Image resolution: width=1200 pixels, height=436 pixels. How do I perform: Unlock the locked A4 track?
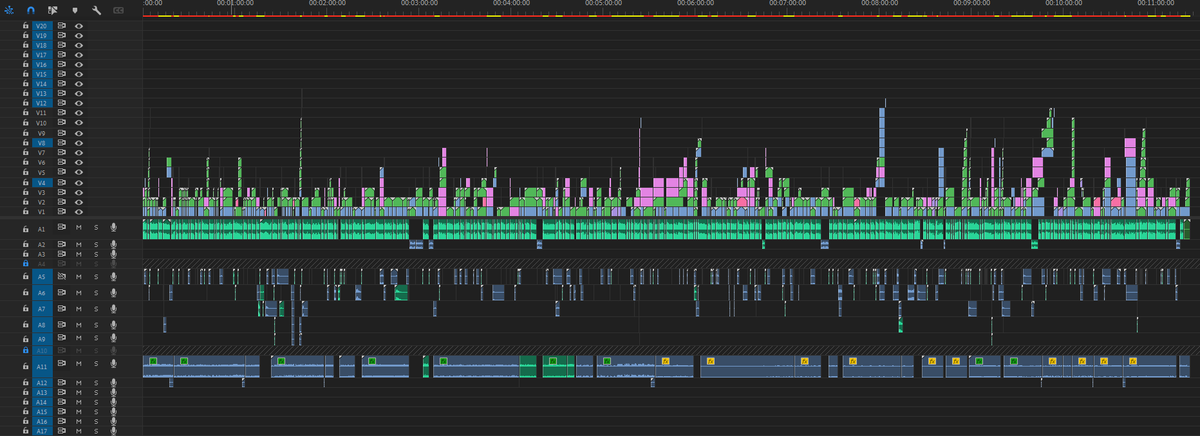(26, 263)
